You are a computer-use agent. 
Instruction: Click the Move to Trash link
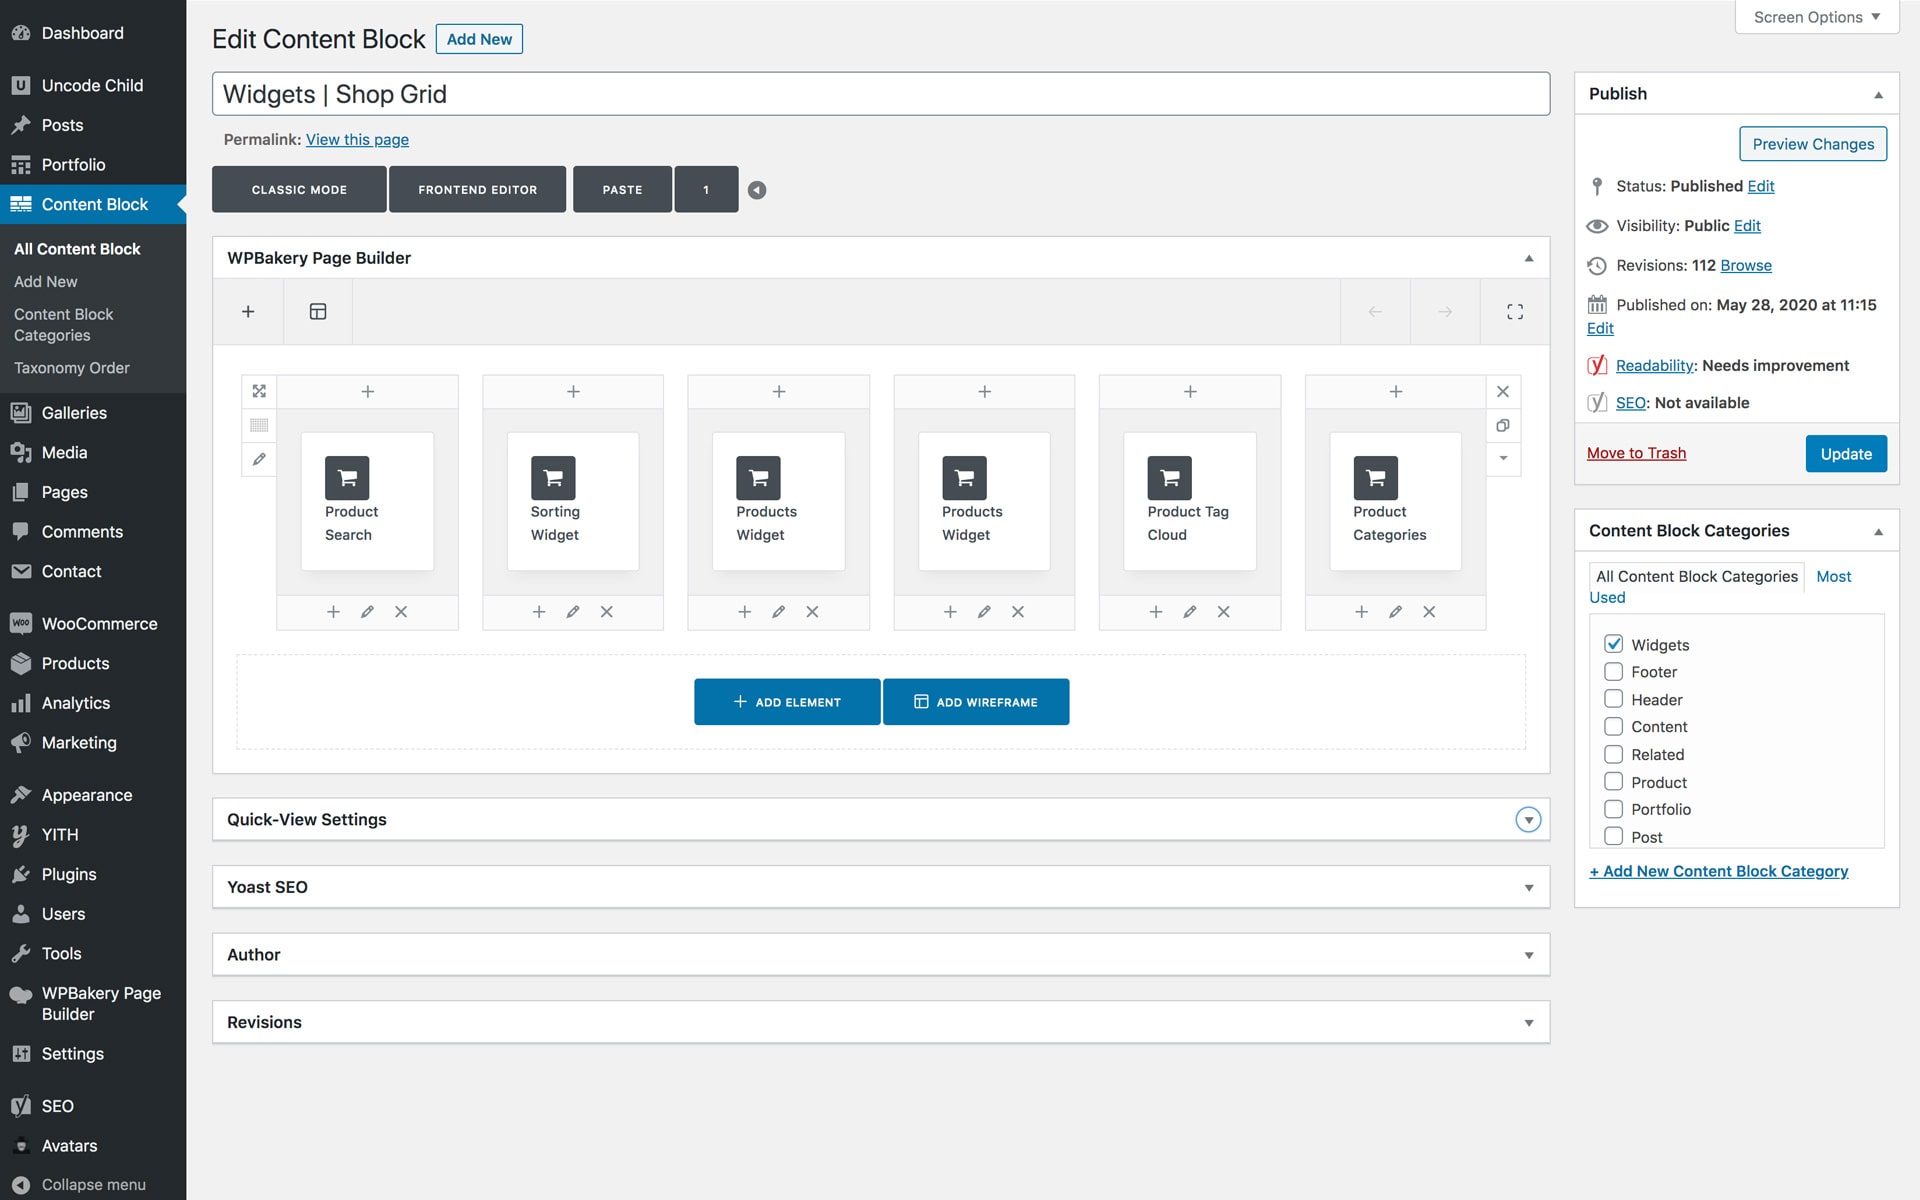pyautogui.click(x=1636, y=453)
